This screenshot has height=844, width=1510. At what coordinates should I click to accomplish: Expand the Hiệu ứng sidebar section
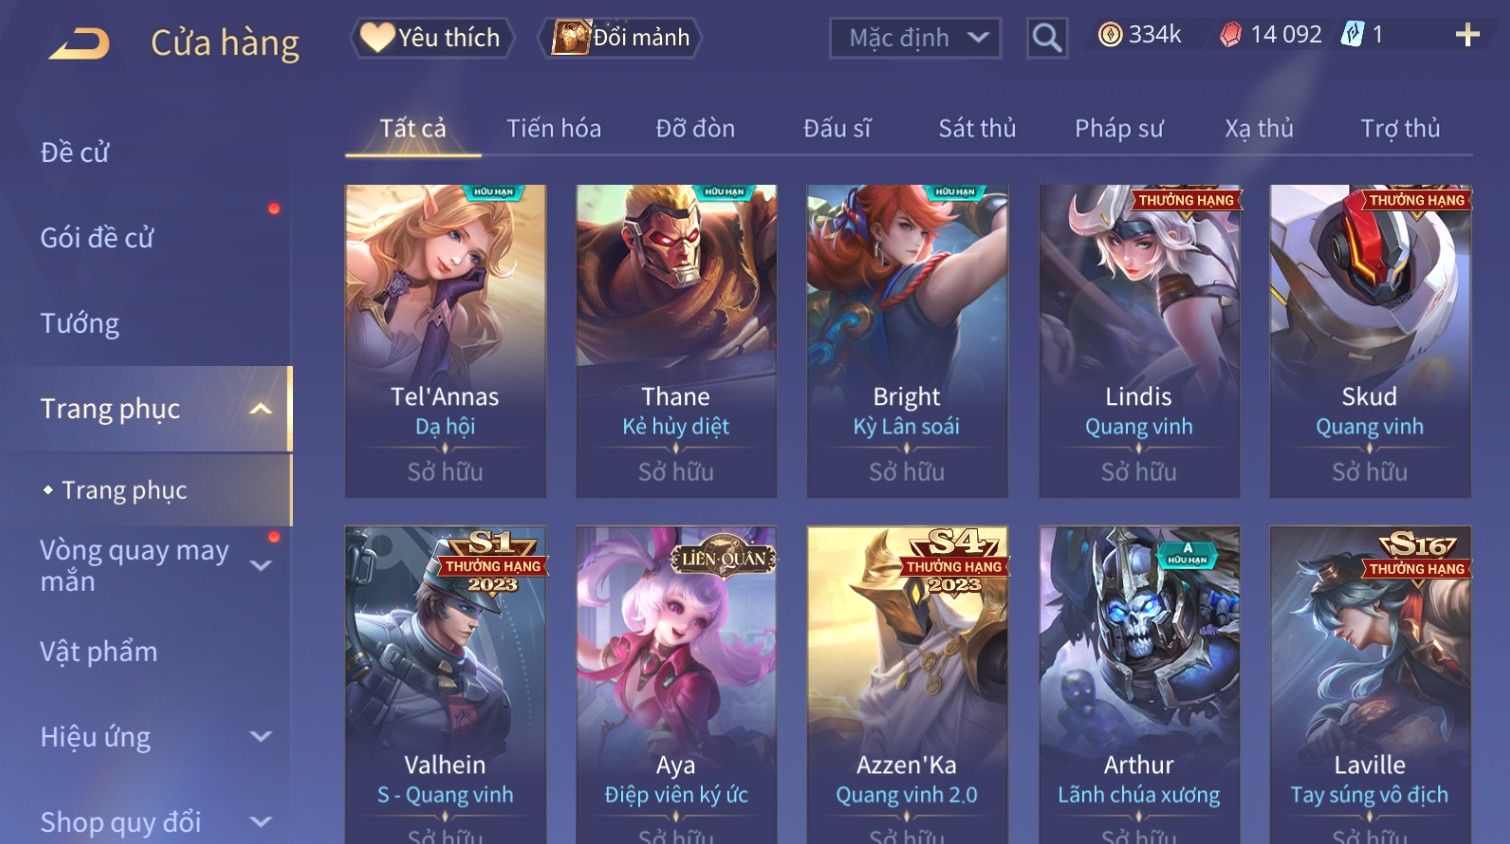point(261,737)
